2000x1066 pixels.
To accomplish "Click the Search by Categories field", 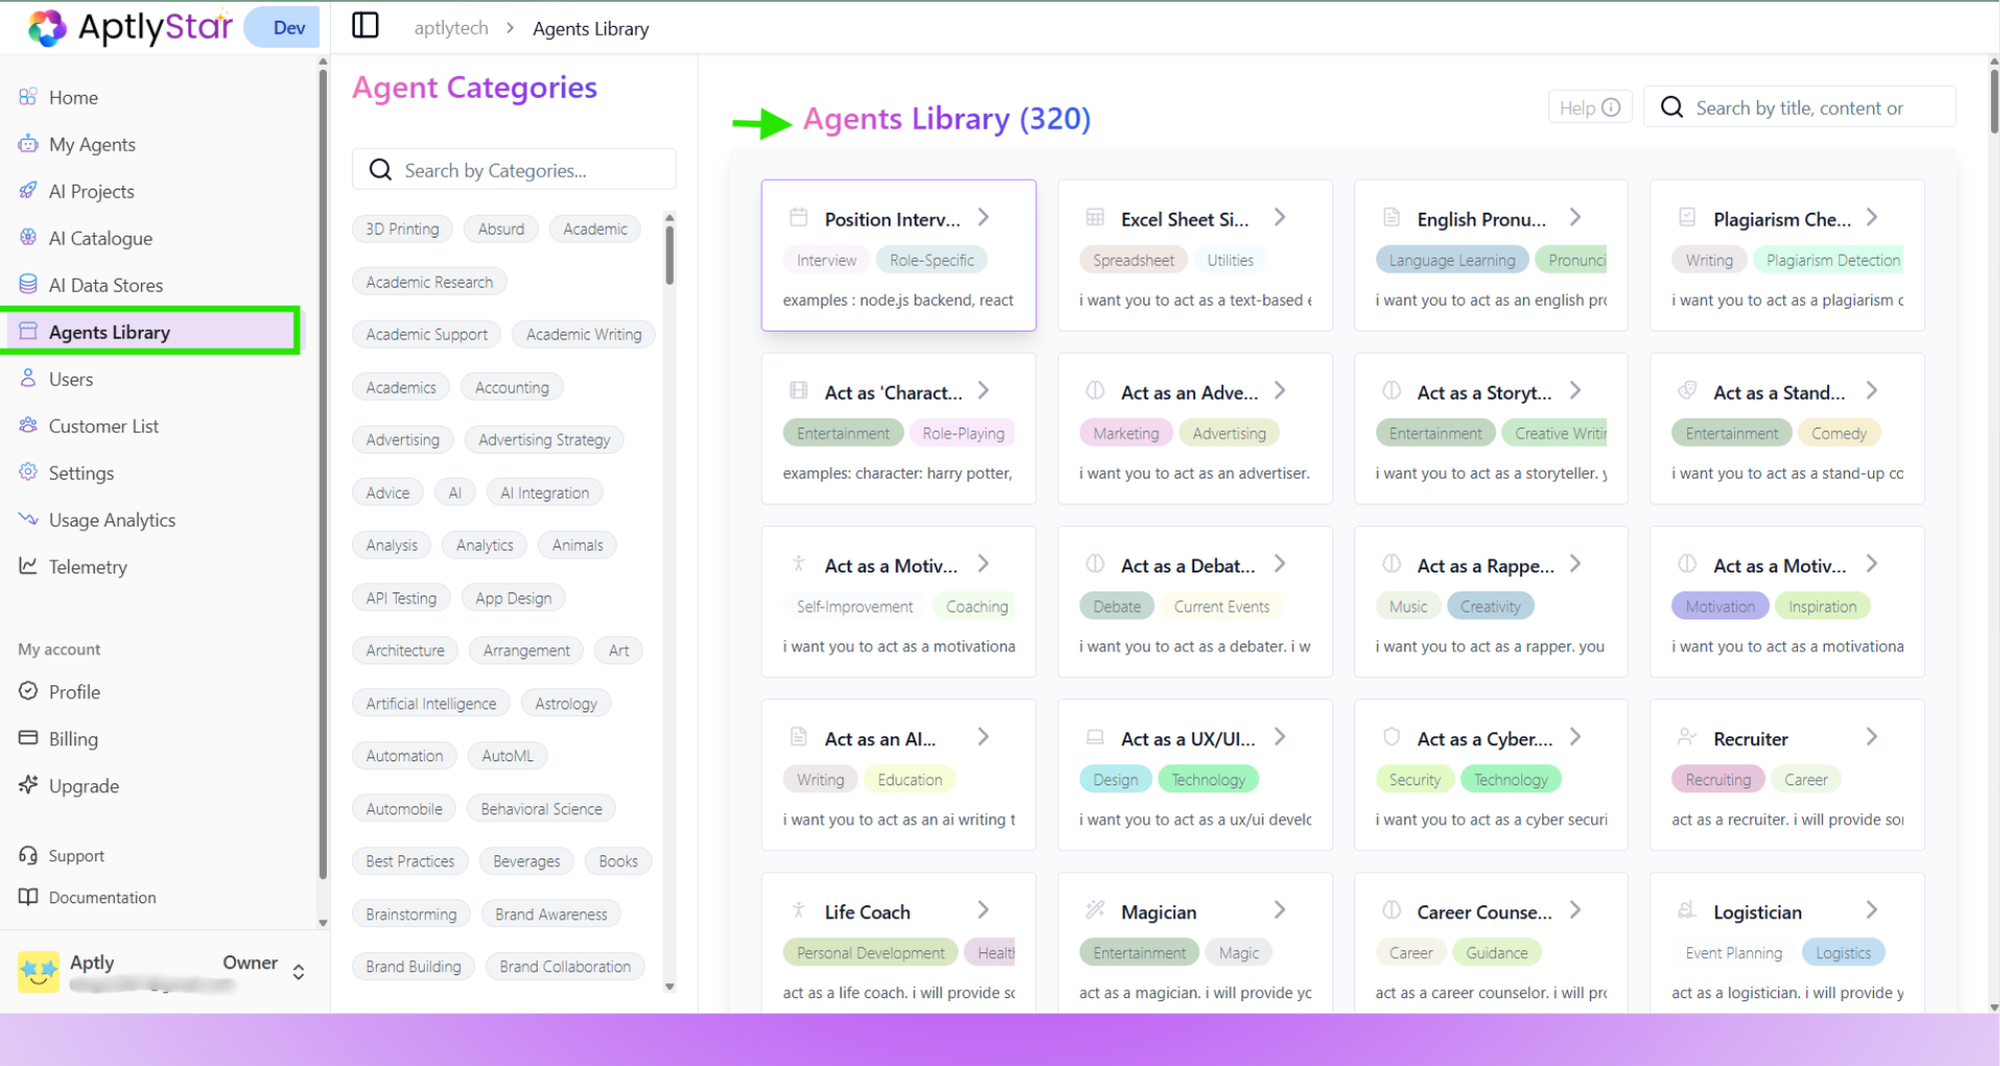I will (513, 169).
